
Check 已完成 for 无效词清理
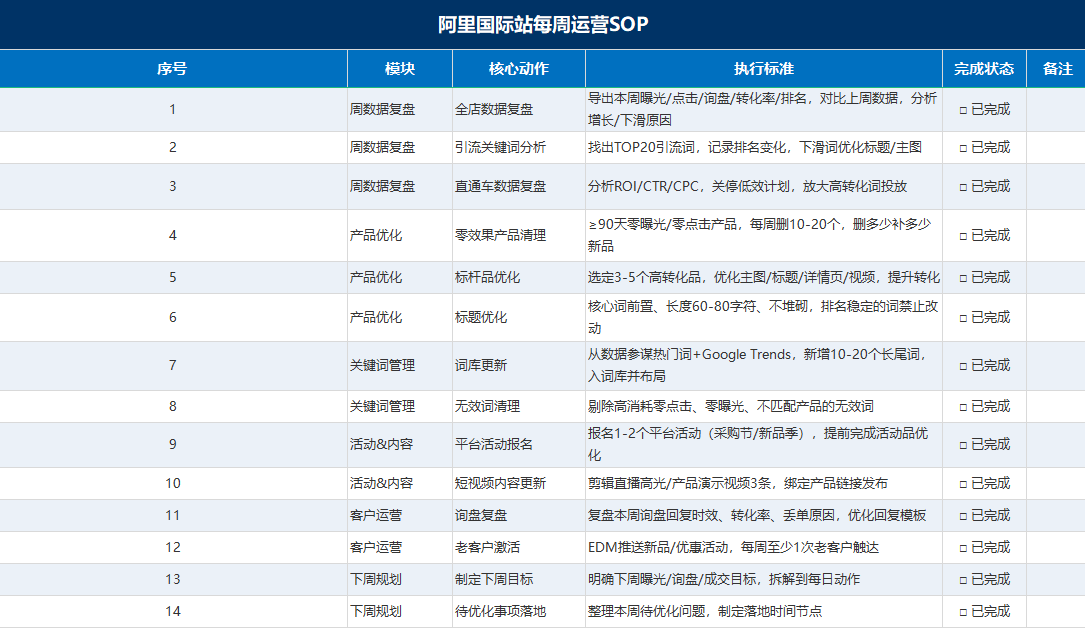(963, 407)
